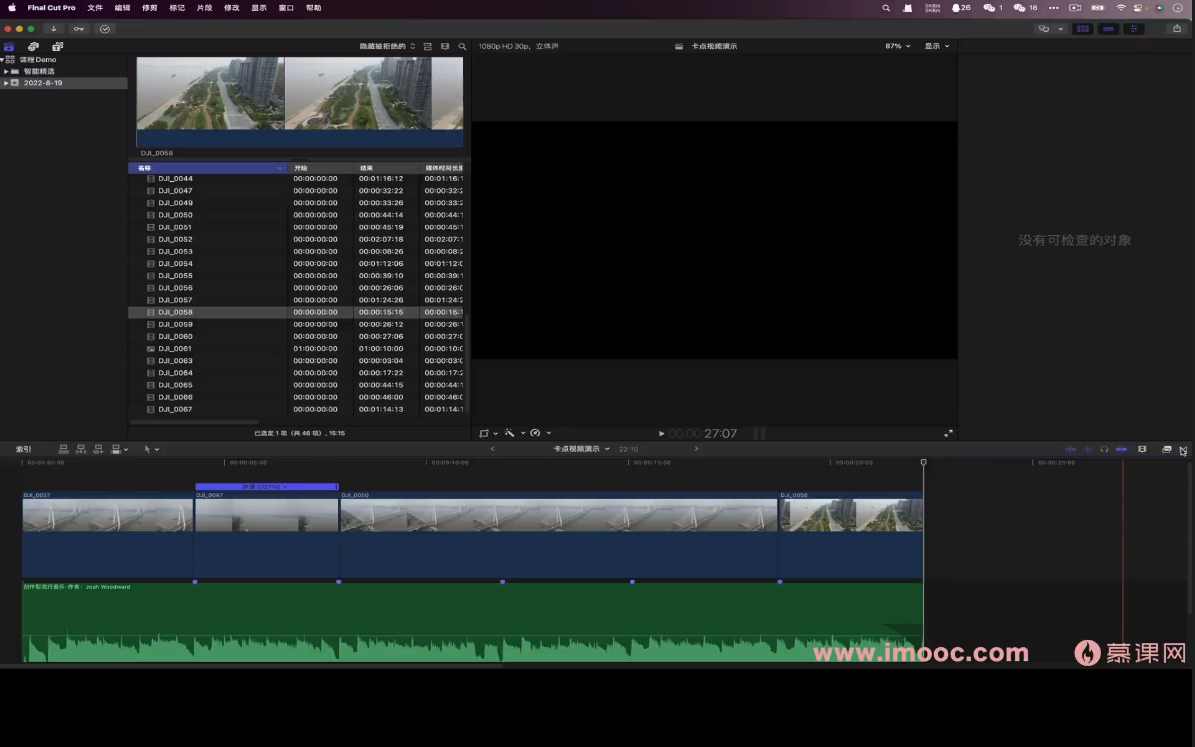Expand the 智能精选 folder
The width and height of the screenshot is (1195, 747).
point(6,71)
